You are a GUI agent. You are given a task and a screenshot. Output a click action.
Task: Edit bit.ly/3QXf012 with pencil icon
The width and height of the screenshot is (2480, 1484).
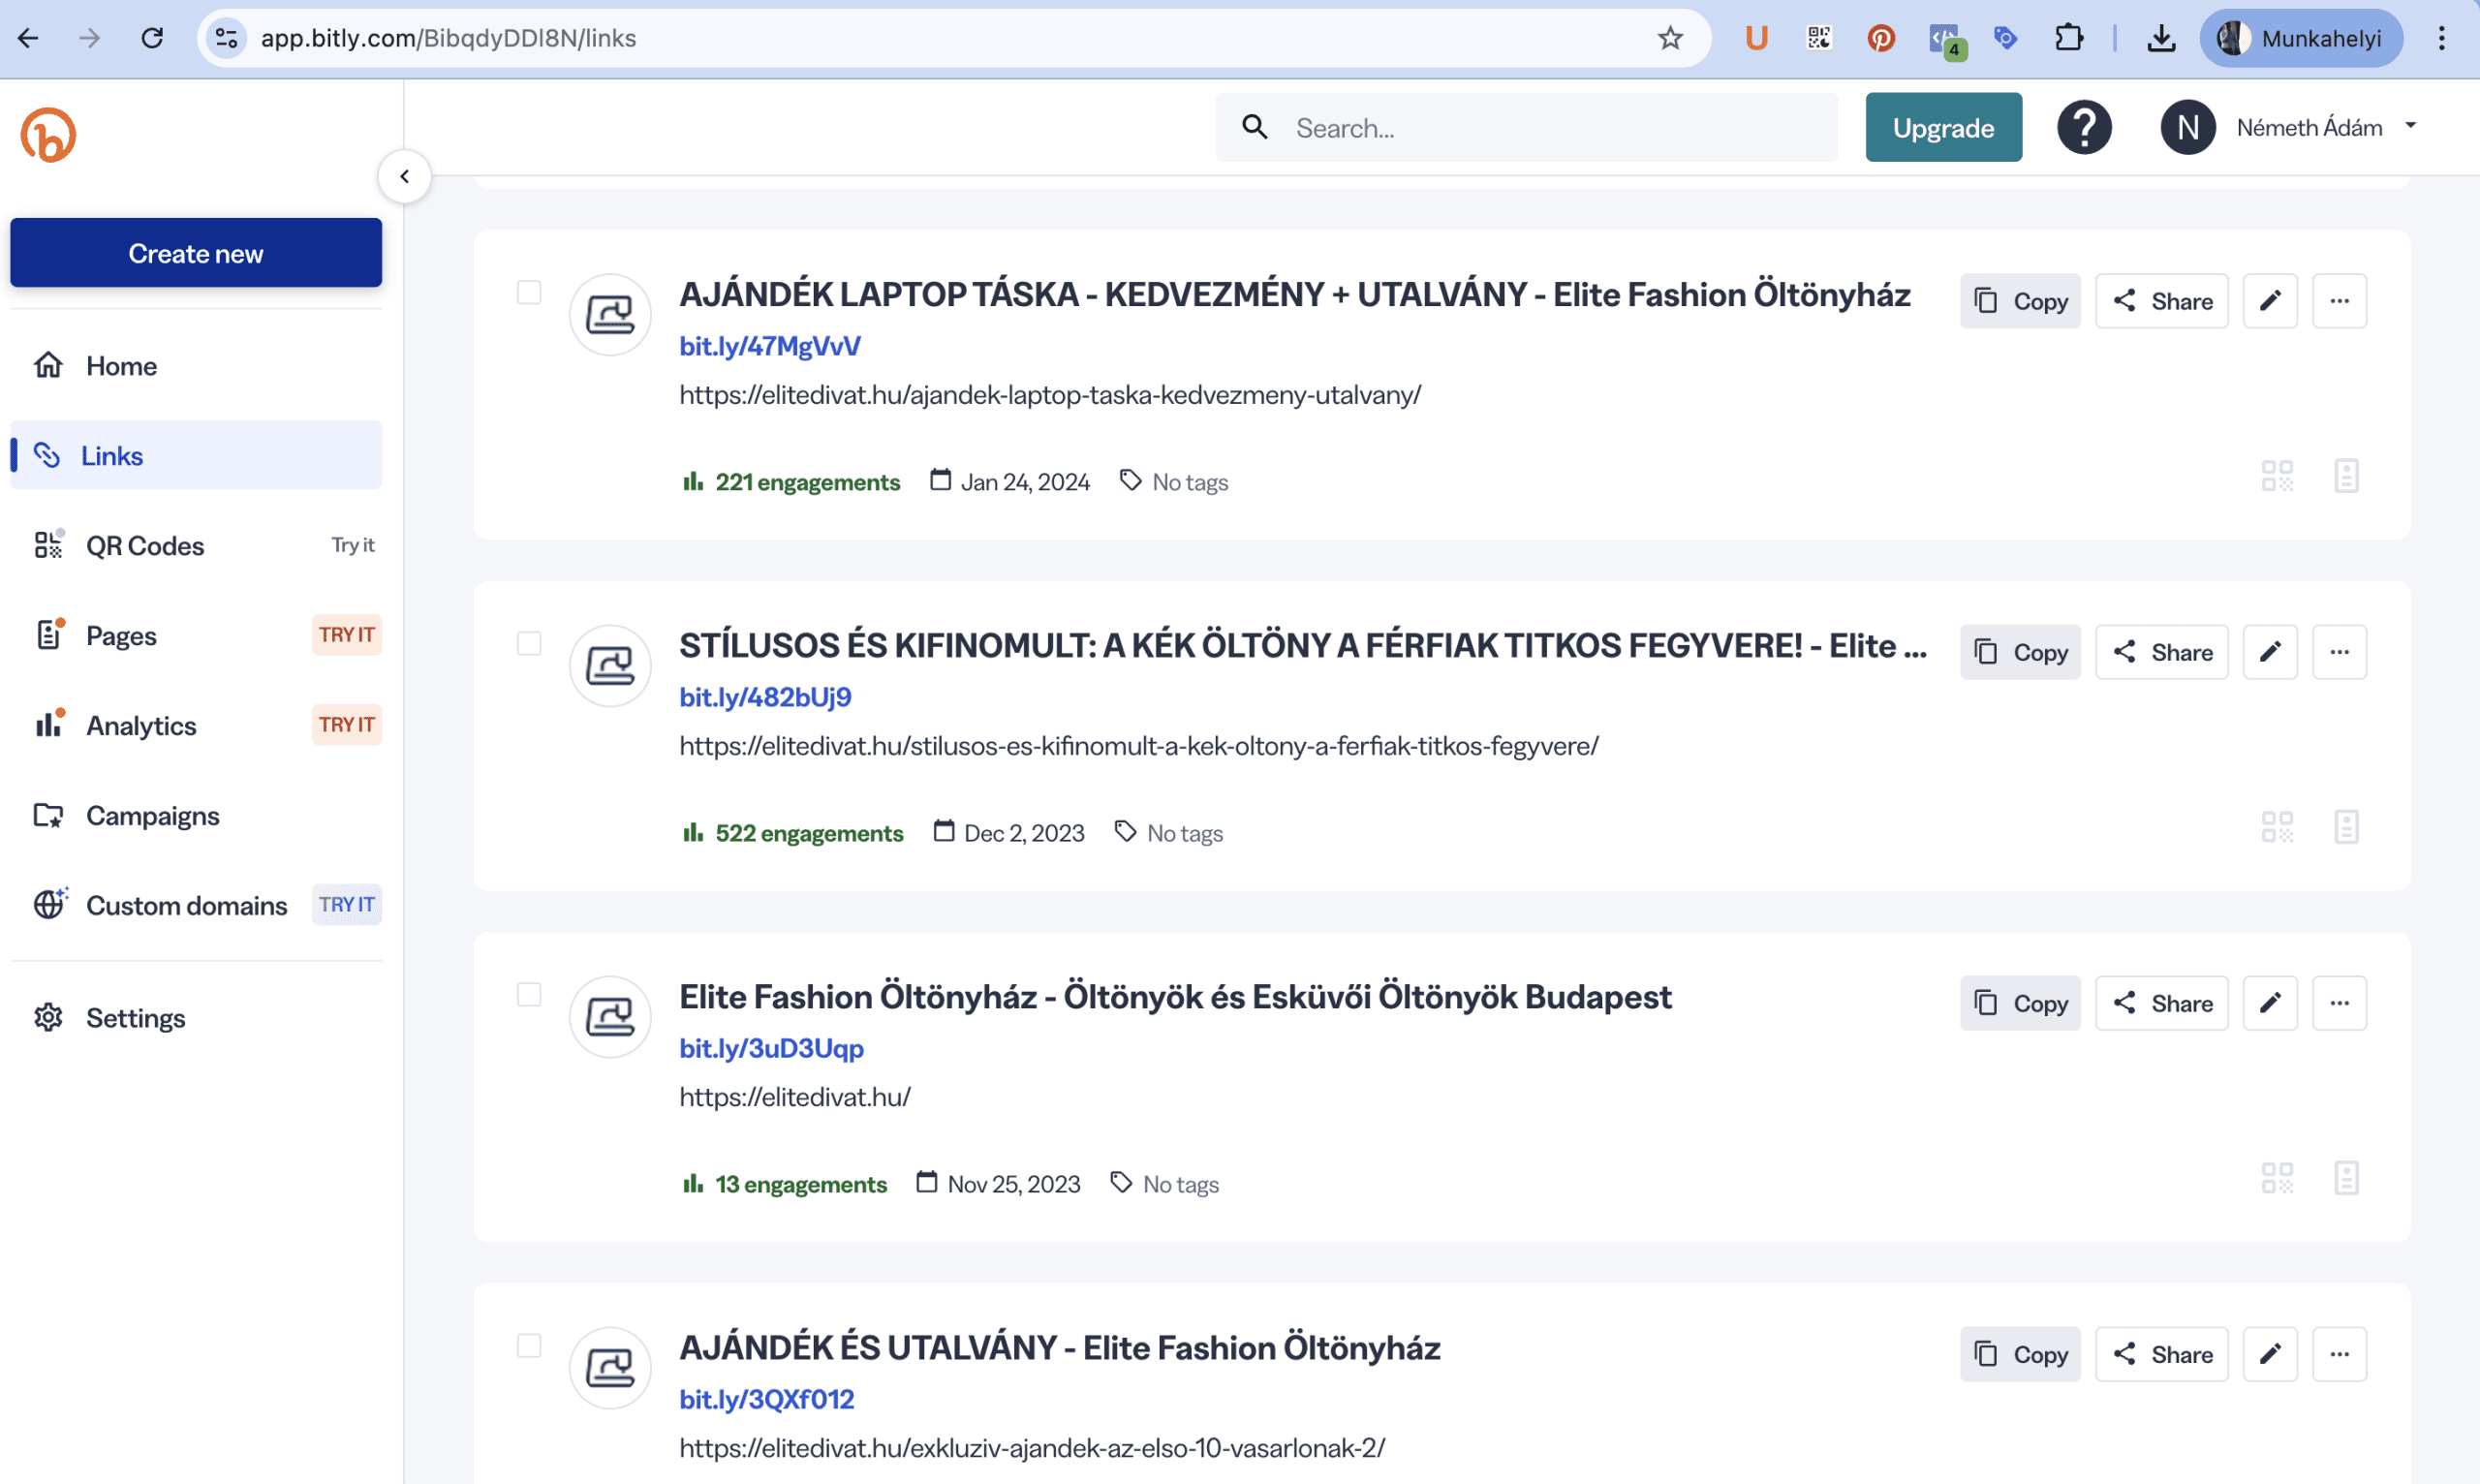pos(2270,1354)
